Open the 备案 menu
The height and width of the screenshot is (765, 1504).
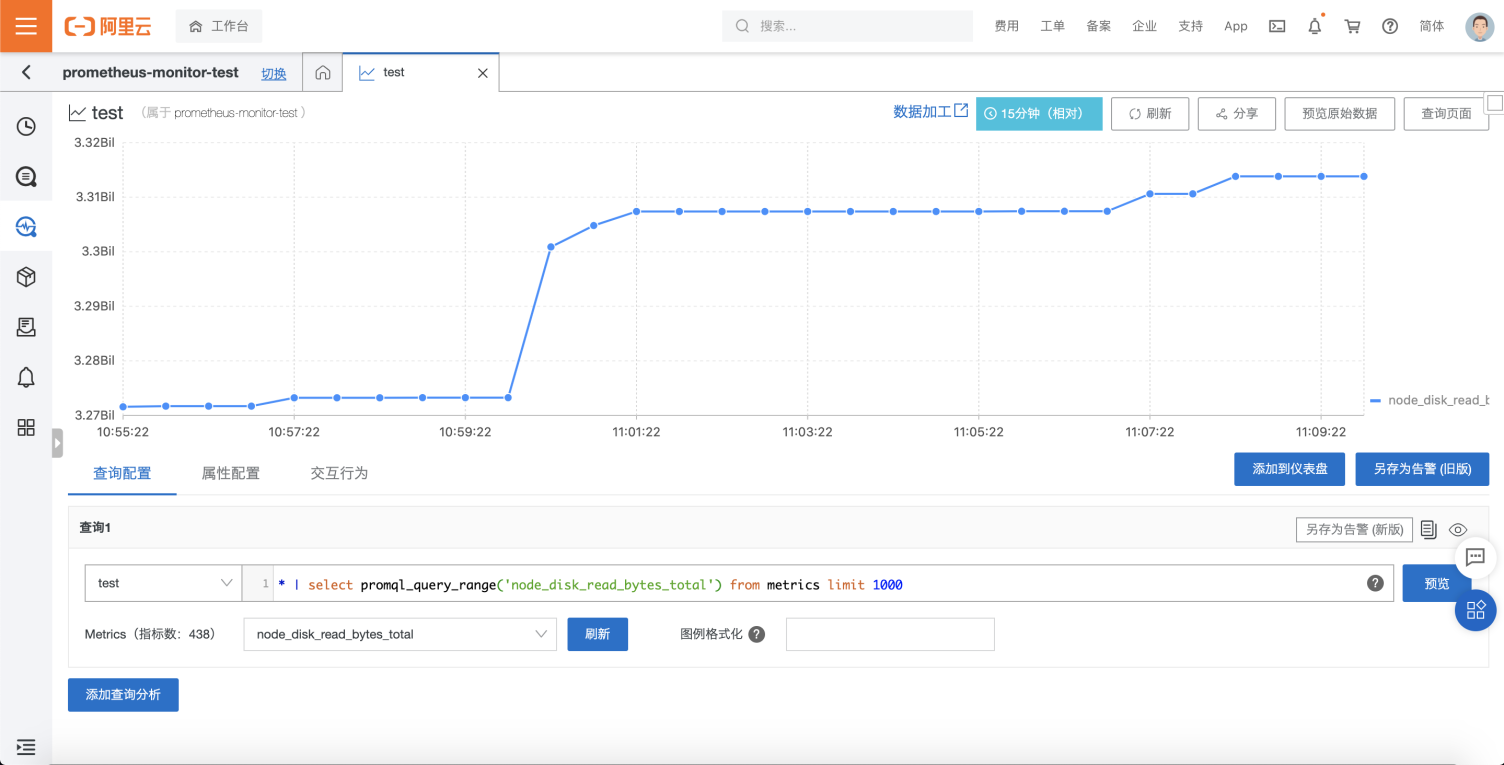coord(1099,27)
